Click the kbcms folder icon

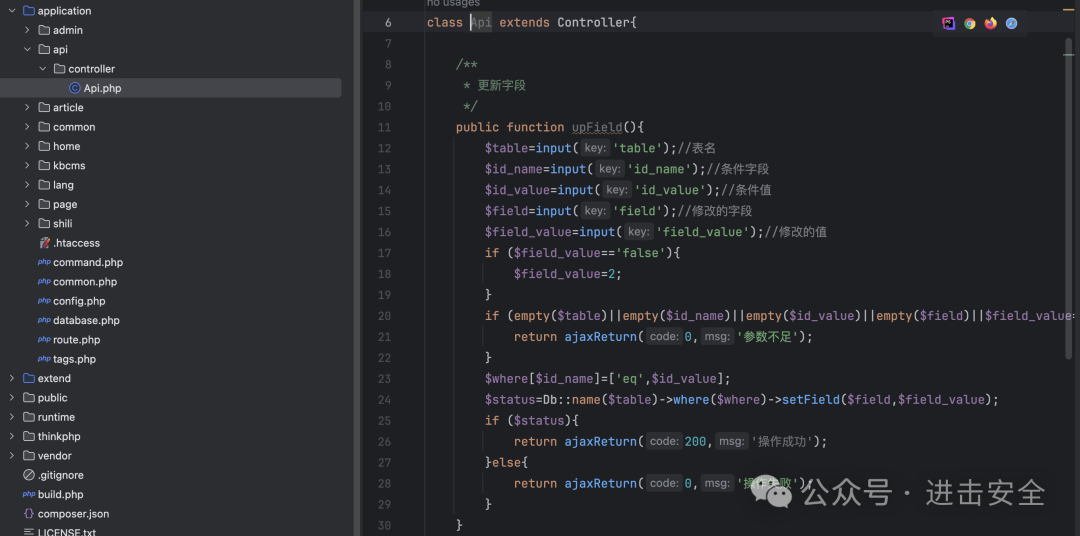(x=44, y=165)
